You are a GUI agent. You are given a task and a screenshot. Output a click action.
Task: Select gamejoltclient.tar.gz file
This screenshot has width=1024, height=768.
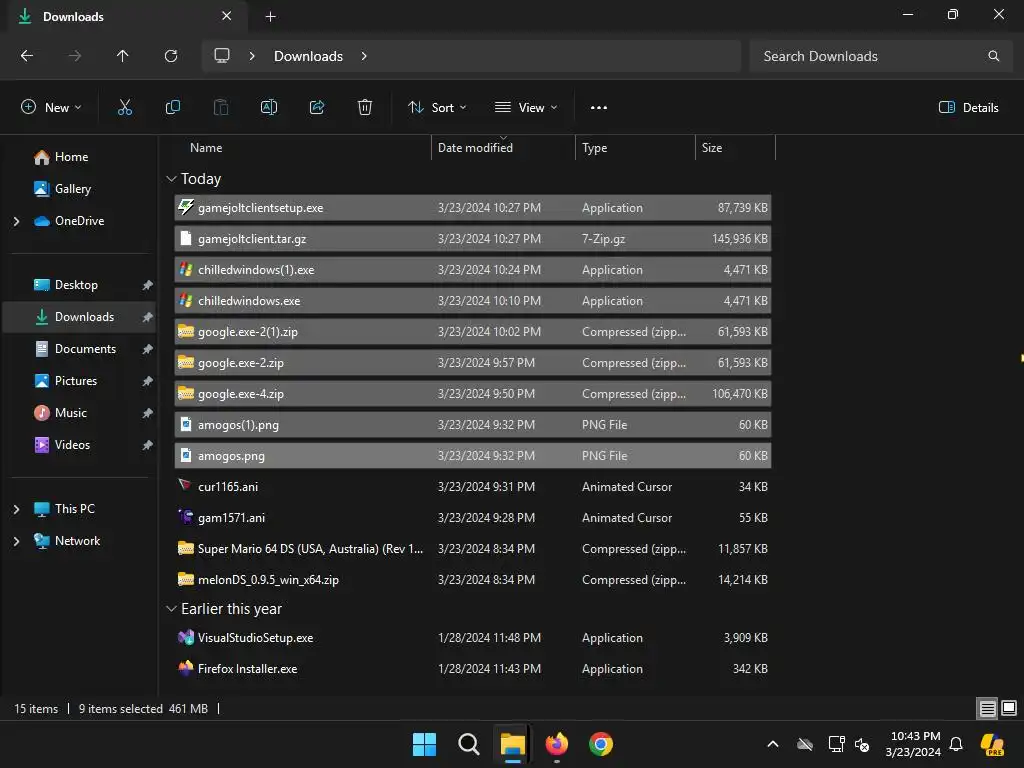pos(473,239)
